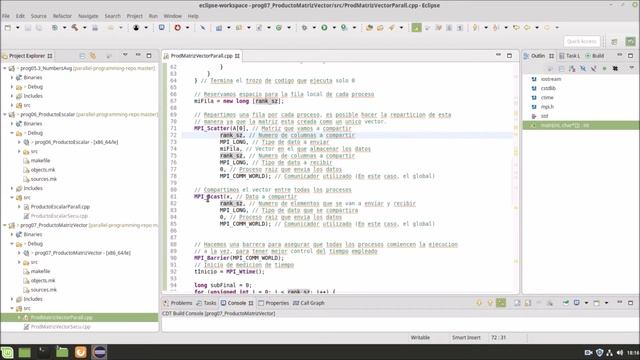Screen dimensions: 640x360
Task: Click the green C/C++ perspective icon
Action: tap(631, 41)
